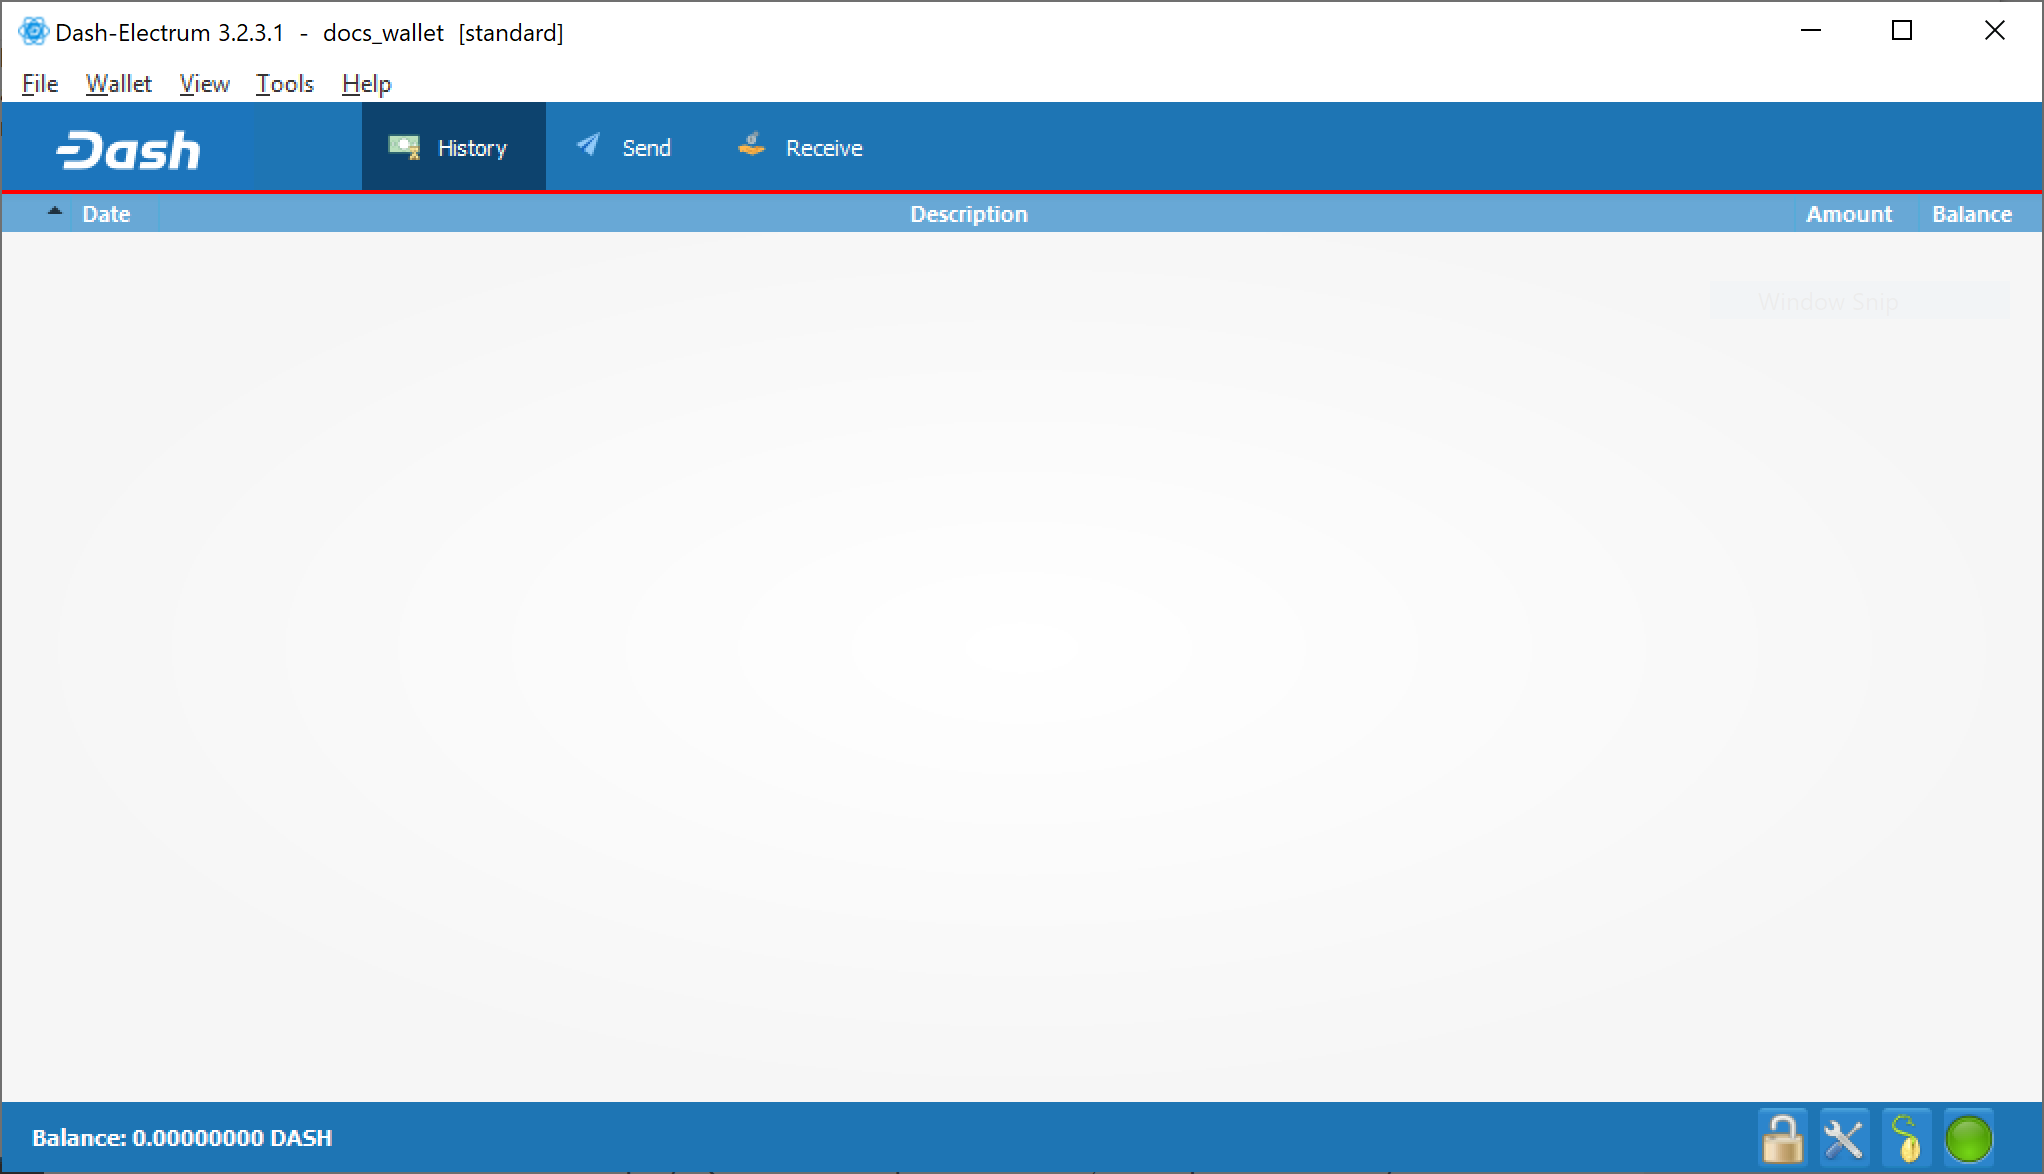Switch to the History tab

click(x=453, y=148)
